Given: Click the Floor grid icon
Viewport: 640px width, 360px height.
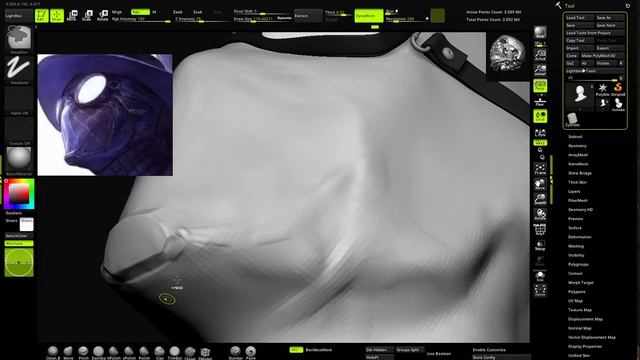Looking at the screenshot, I should (x=540, y=101).
